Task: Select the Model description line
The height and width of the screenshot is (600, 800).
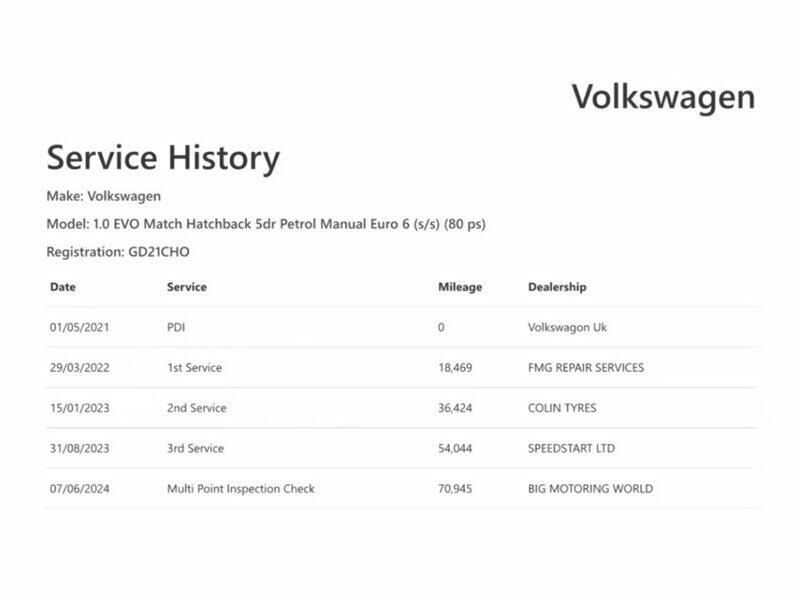Action: tap(266, 224)
